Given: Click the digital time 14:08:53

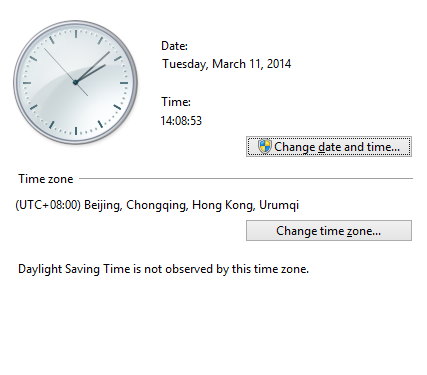Looking at the screenshot, I should [x=181, y=121].
